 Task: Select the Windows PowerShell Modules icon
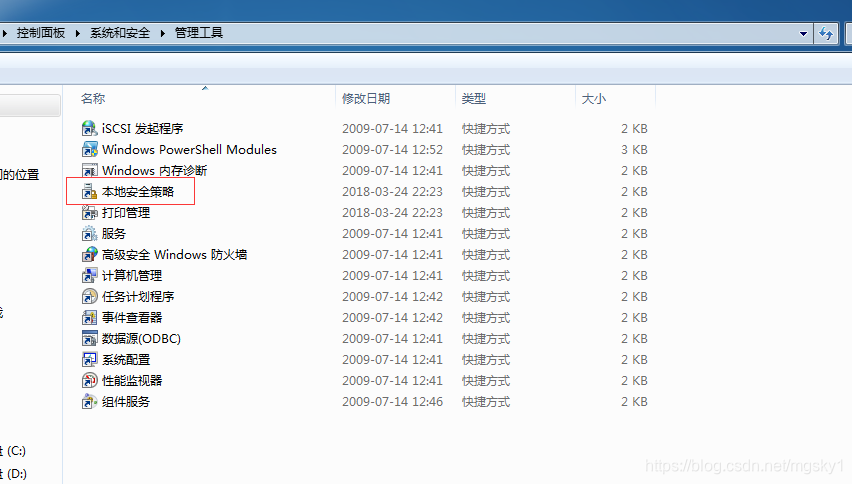(89, 149)
